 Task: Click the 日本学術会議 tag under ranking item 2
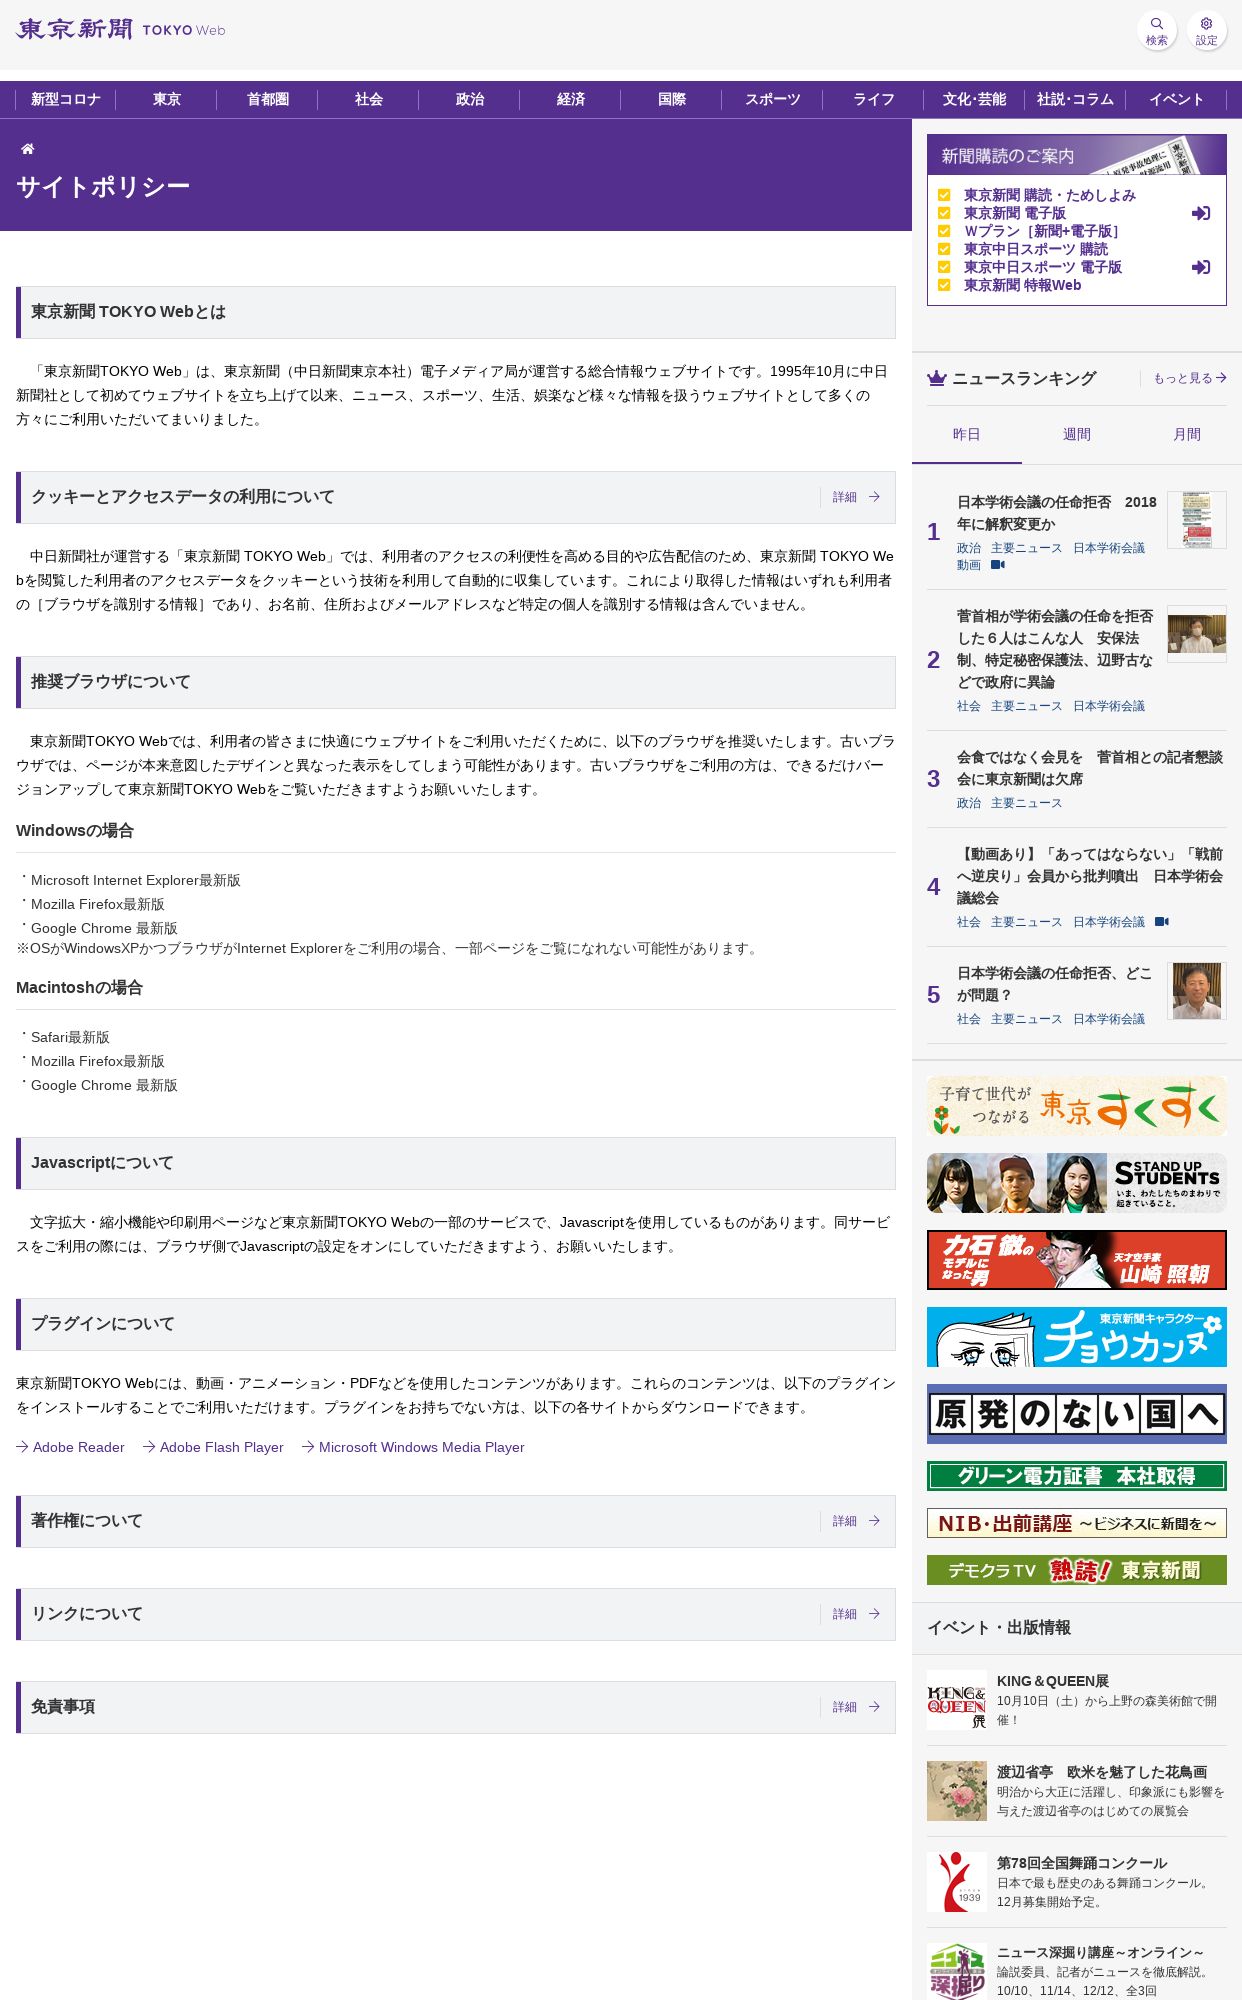tap(1109, 706)
